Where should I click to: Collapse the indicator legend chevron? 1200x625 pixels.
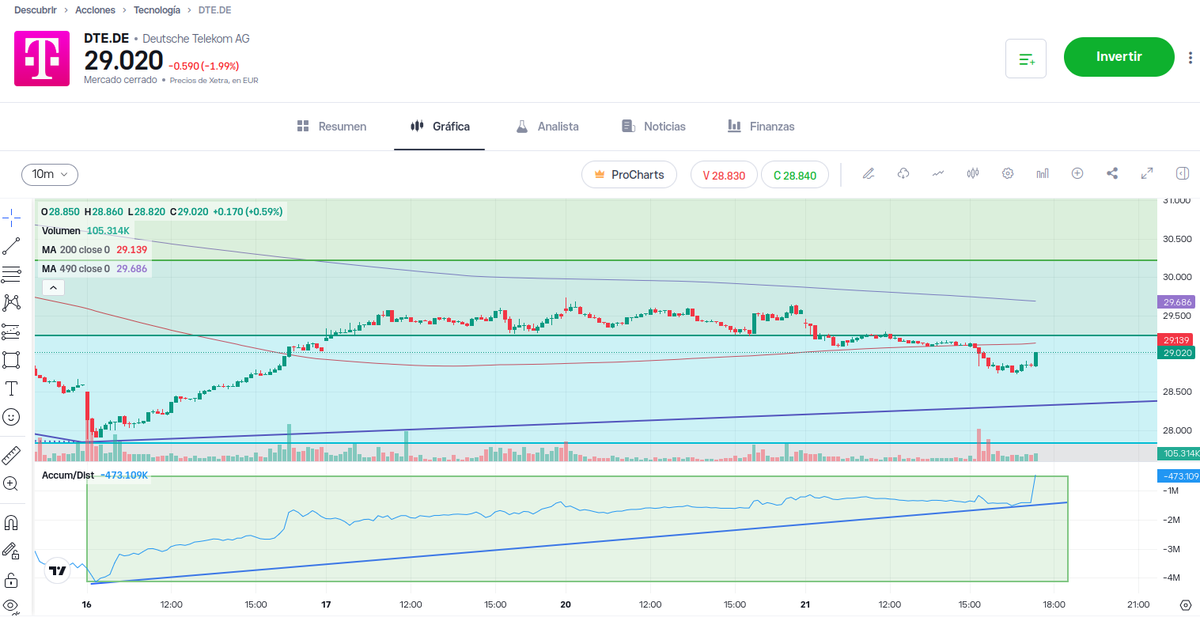(53, 287)
